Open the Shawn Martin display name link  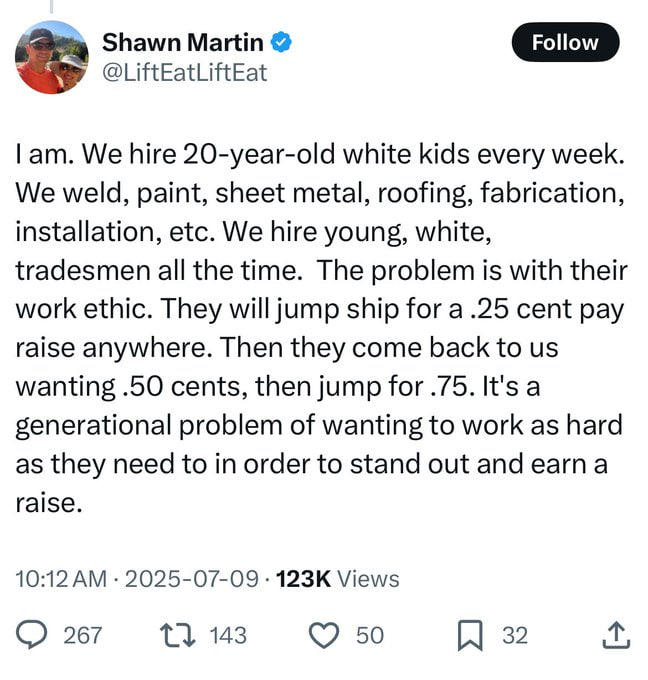click(183, 42)
